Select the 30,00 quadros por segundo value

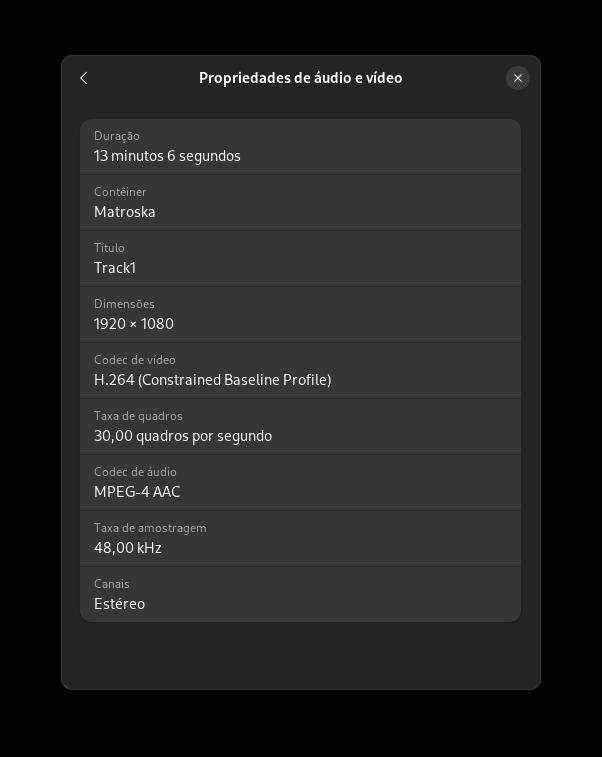tap(183, 436)
